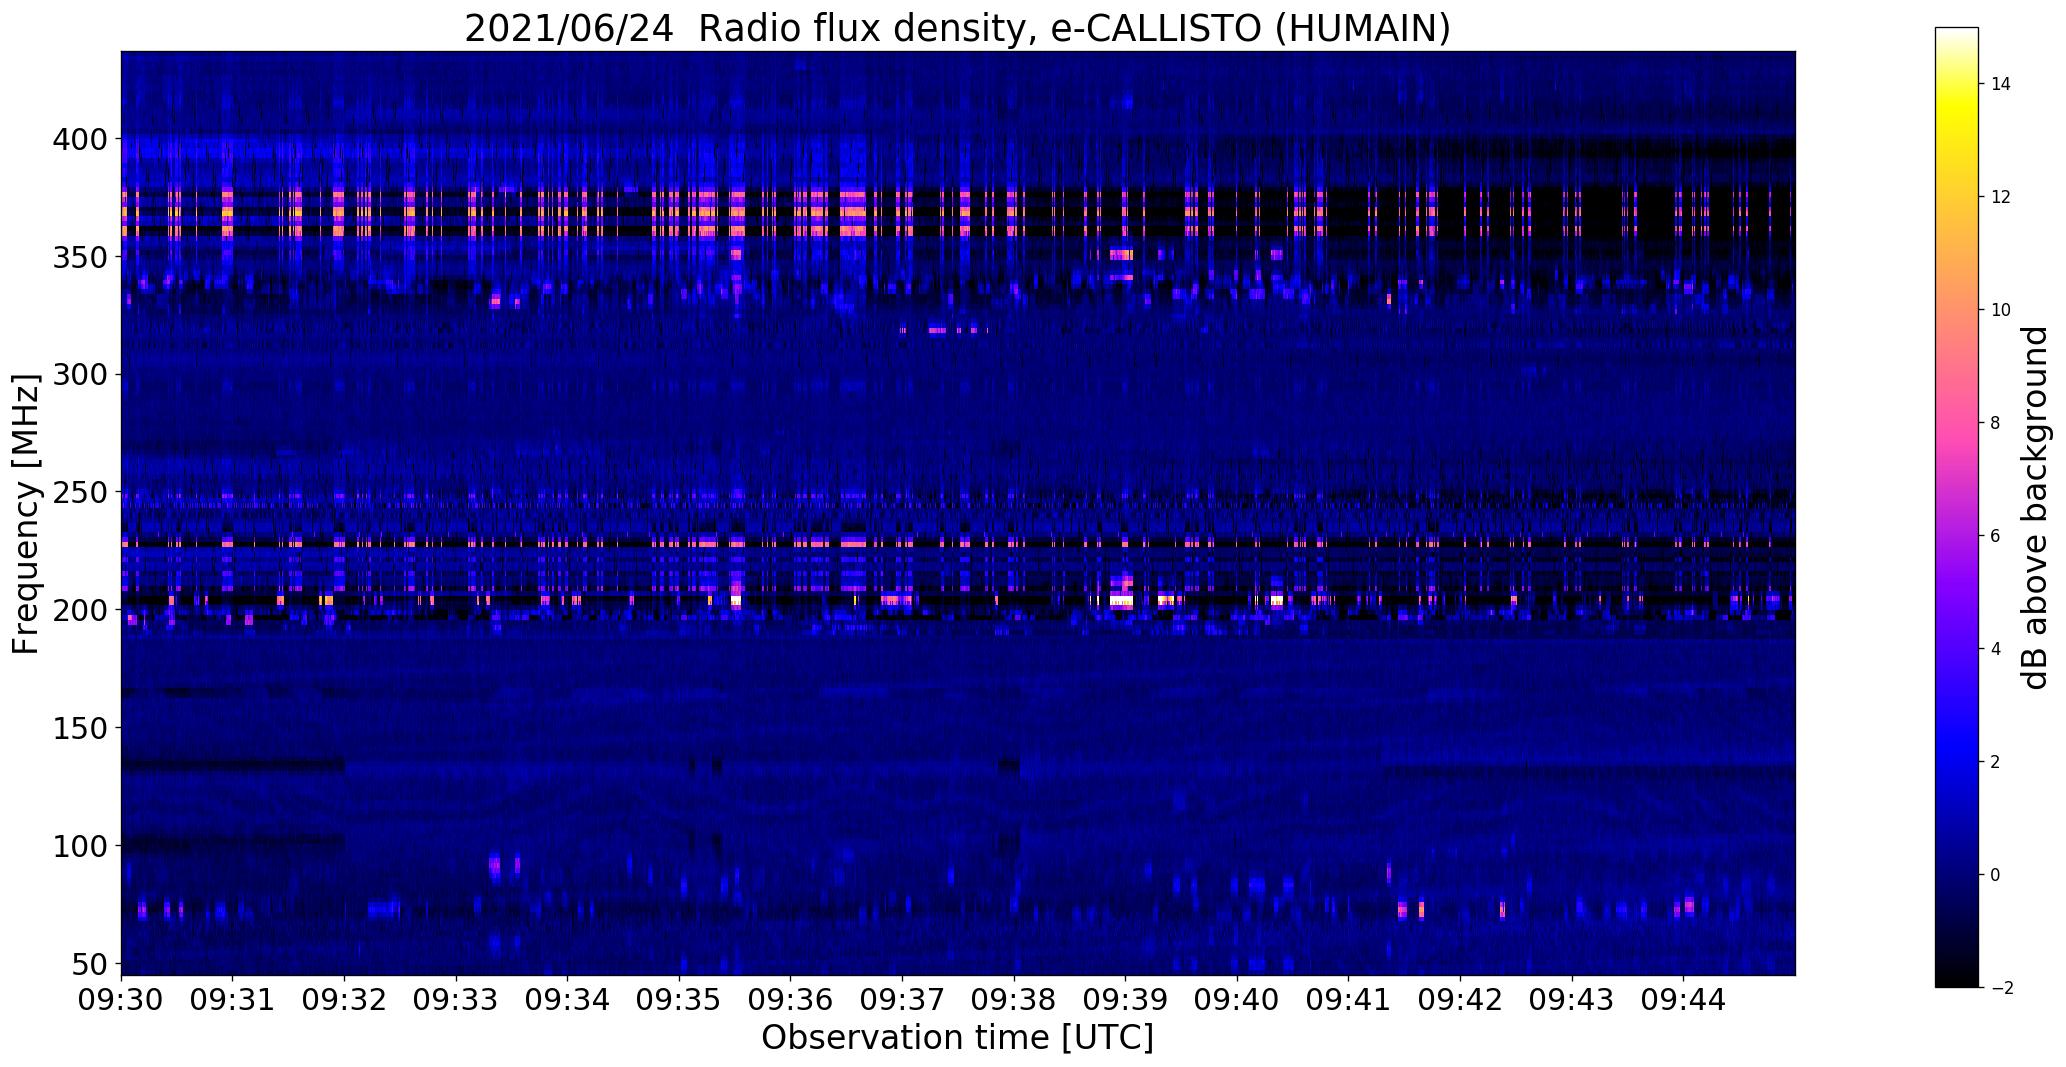Viewport: 2066px width, 1067px height.
Task: Click the 09:34 time tick label
Action: 568,1000
